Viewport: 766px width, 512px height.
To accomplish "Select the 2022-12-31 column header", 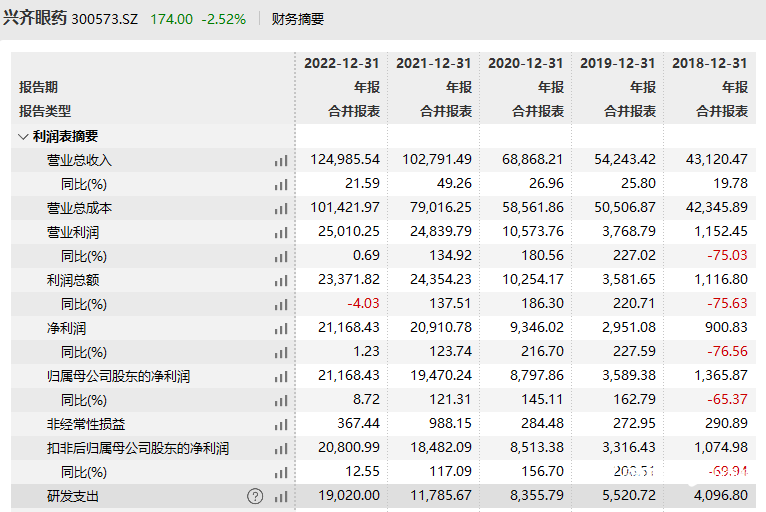I will pyautogui.click(x=341, y=64).
